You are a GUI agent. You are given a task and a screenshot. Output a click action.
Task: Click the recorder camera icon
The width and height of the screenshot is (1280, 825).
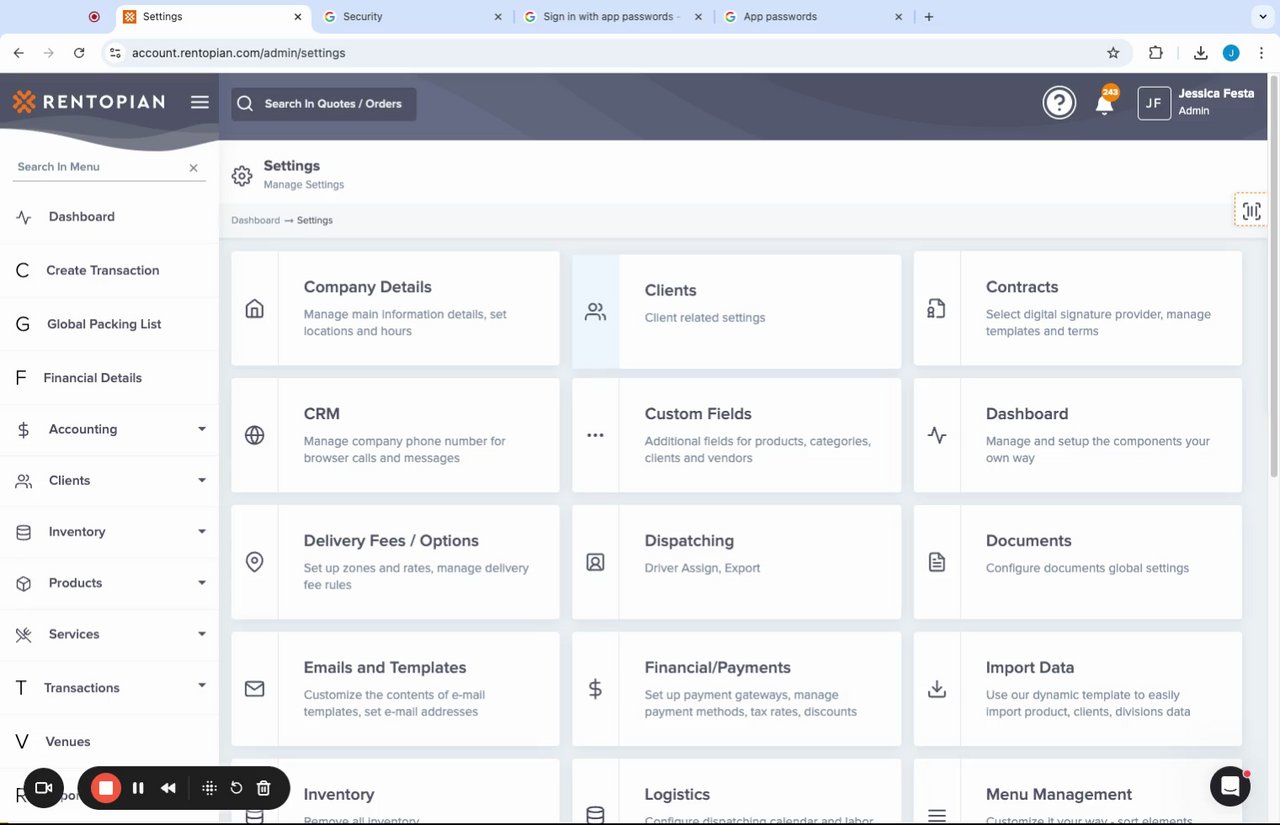click(x=43, y=788)
